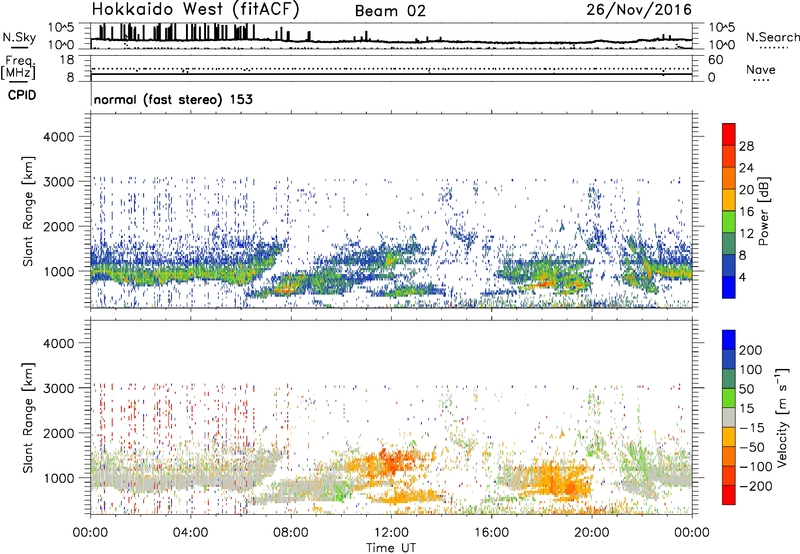The width and height of the screenshot is (800, 554).
Task: Click the N.Search legend label
Action: click(x=772, y=37)
